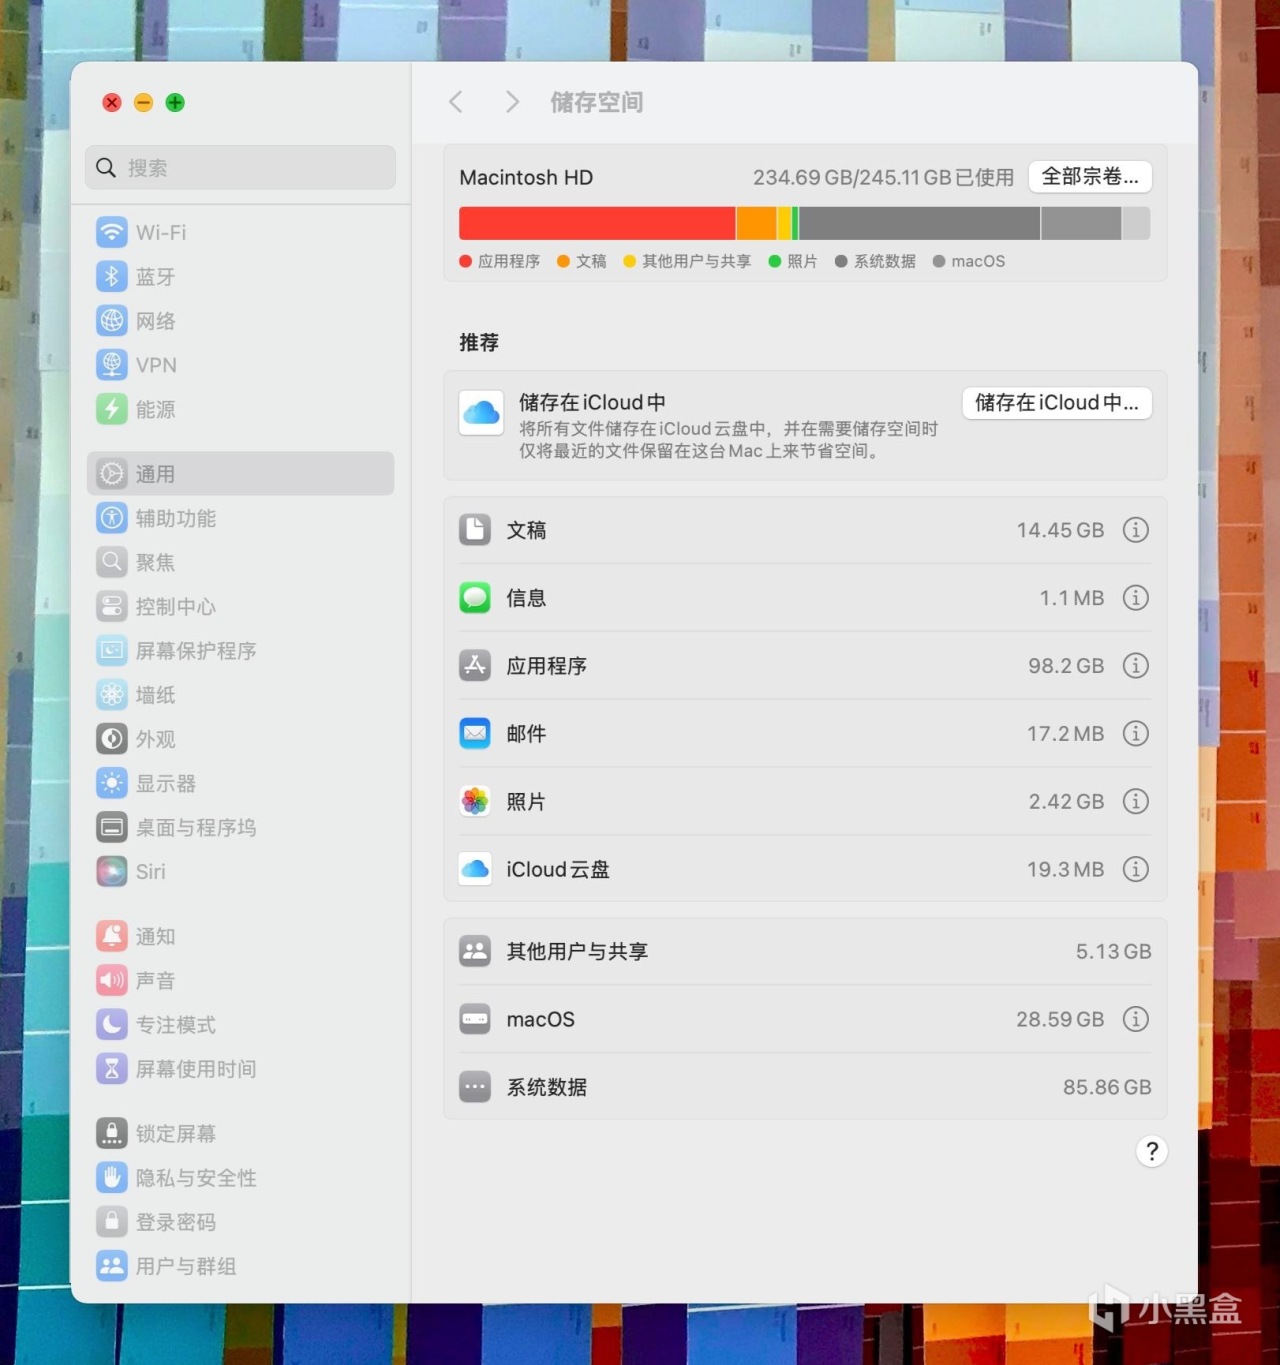Click the 1.1 MB messages size value

(1071, 598)
